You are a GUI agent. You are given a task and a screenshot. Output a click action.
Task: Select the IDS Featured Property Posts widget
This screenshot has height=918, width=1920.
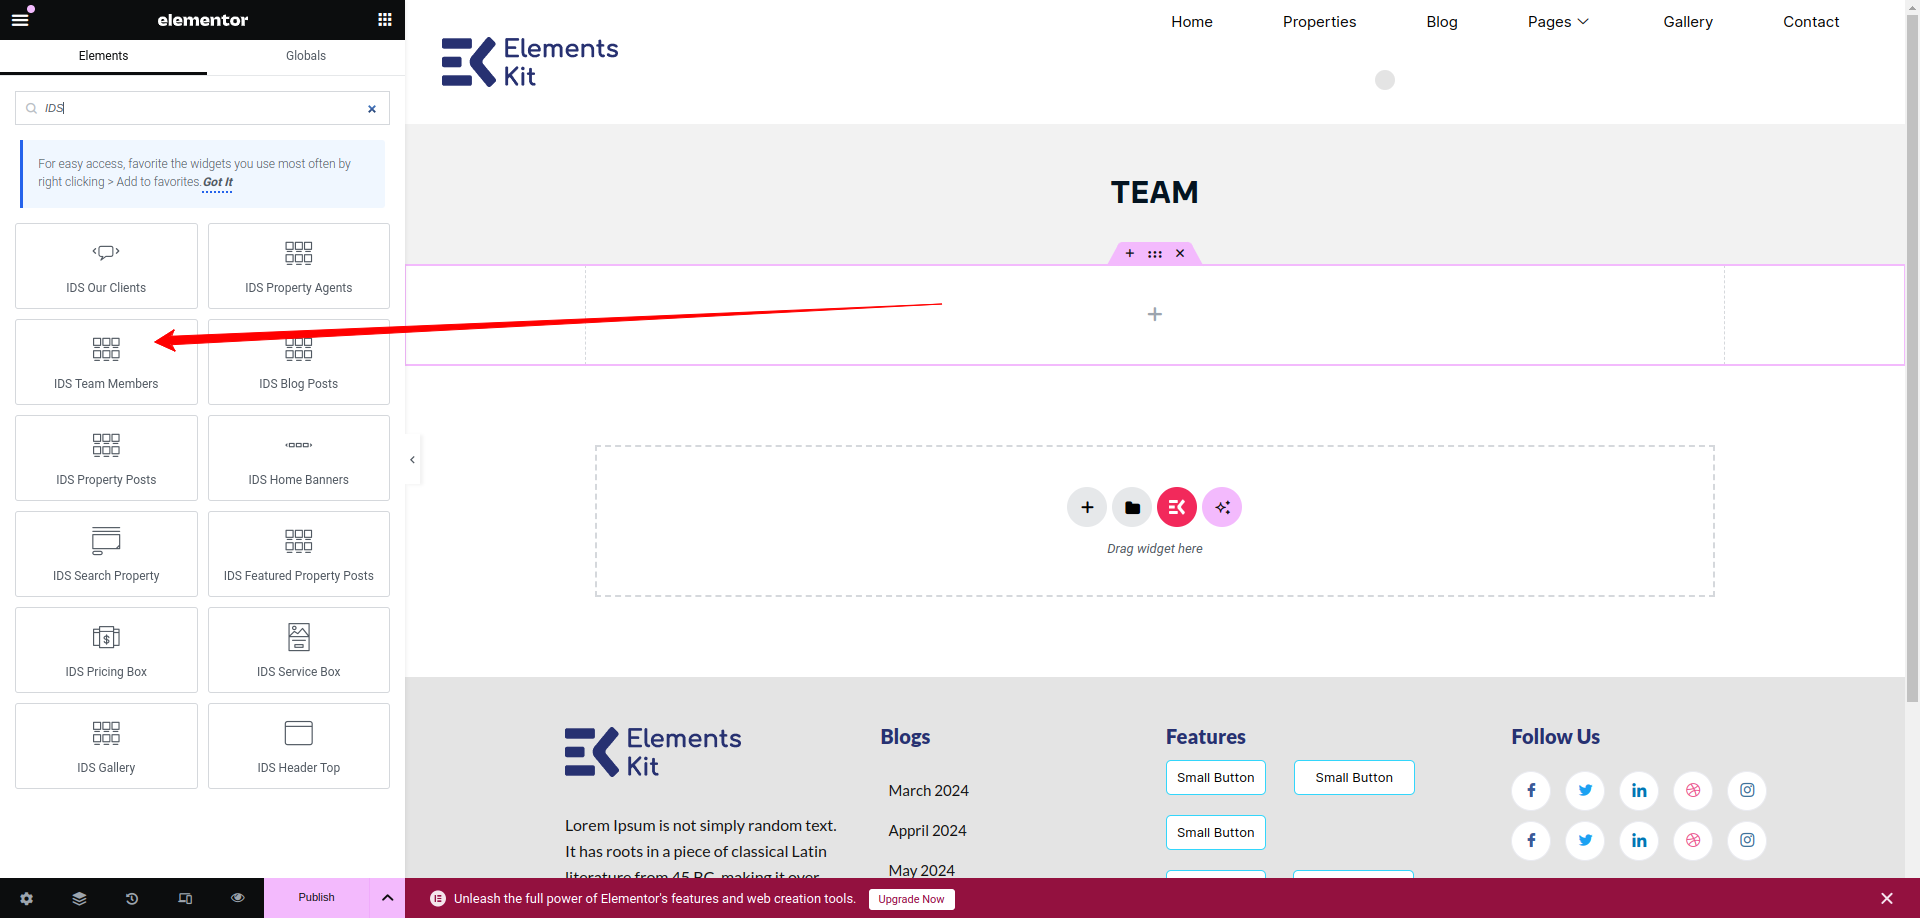coord(299,554)
